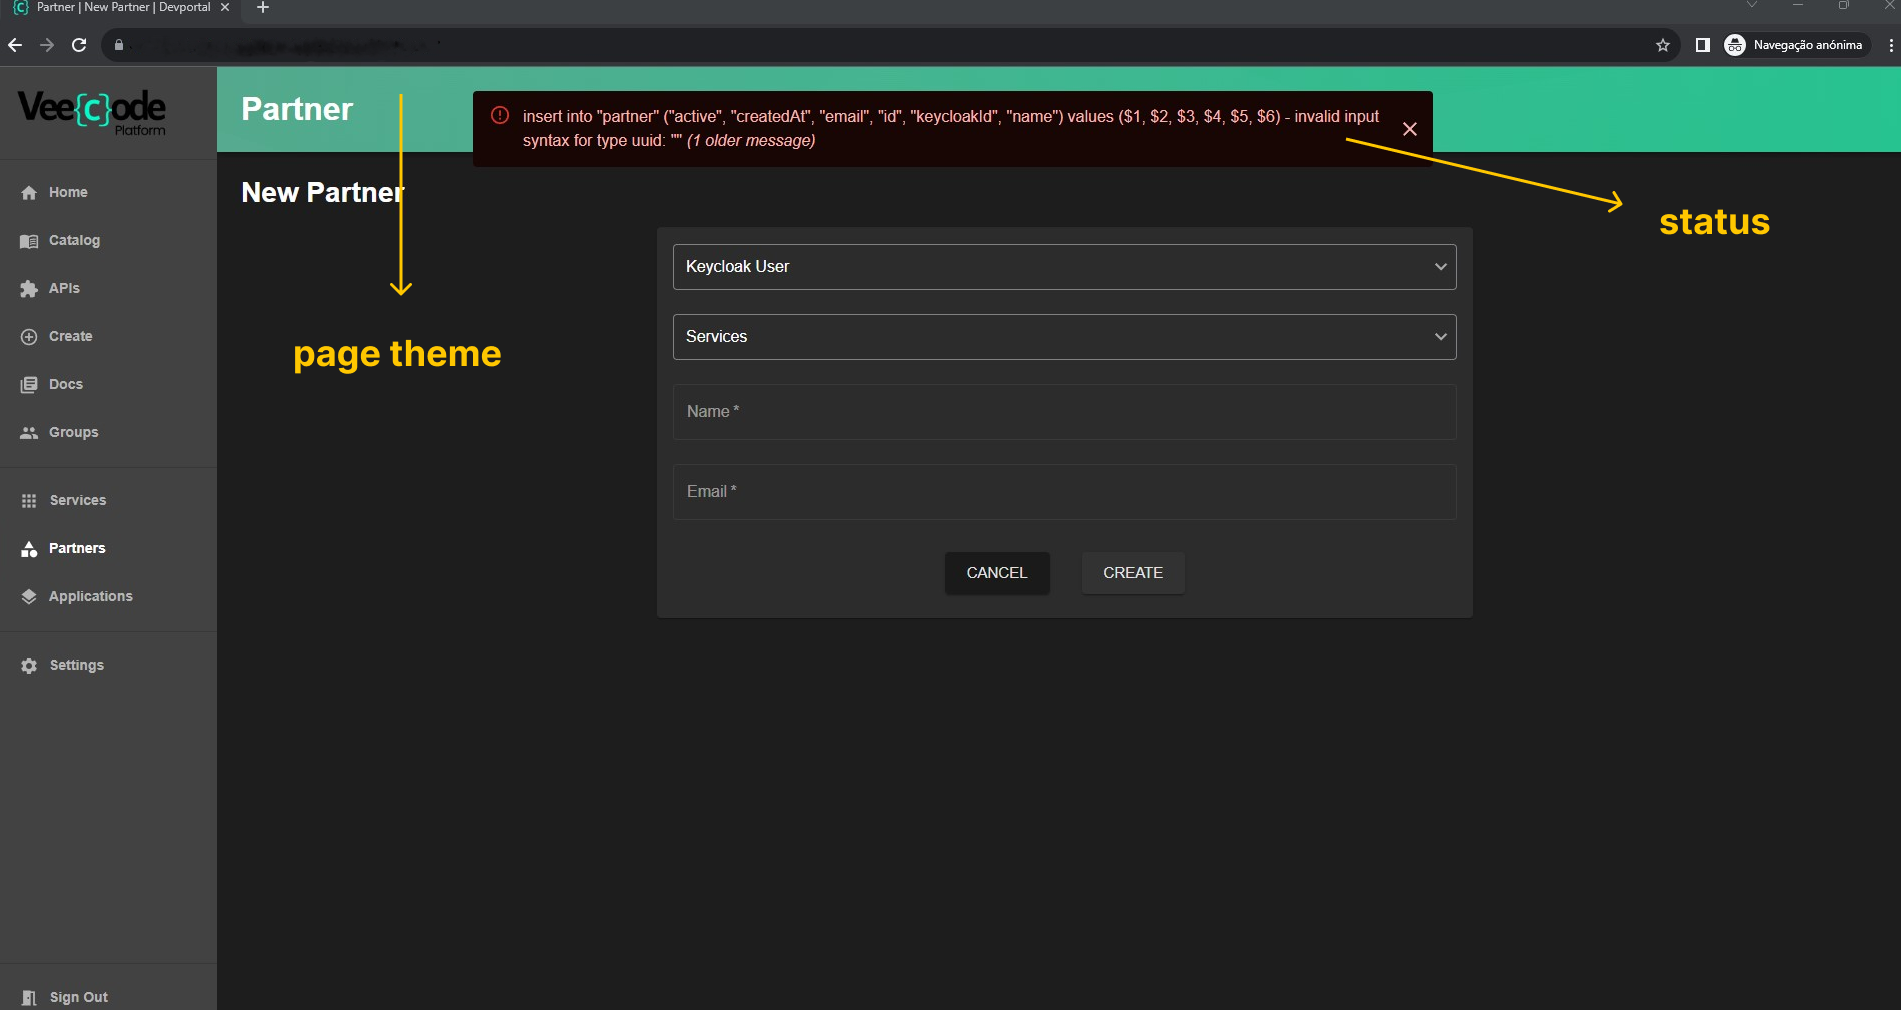The width and height of the screenshot is (1901, 1010).
Task: Click the Groups people icon
Action: [29, 433]
